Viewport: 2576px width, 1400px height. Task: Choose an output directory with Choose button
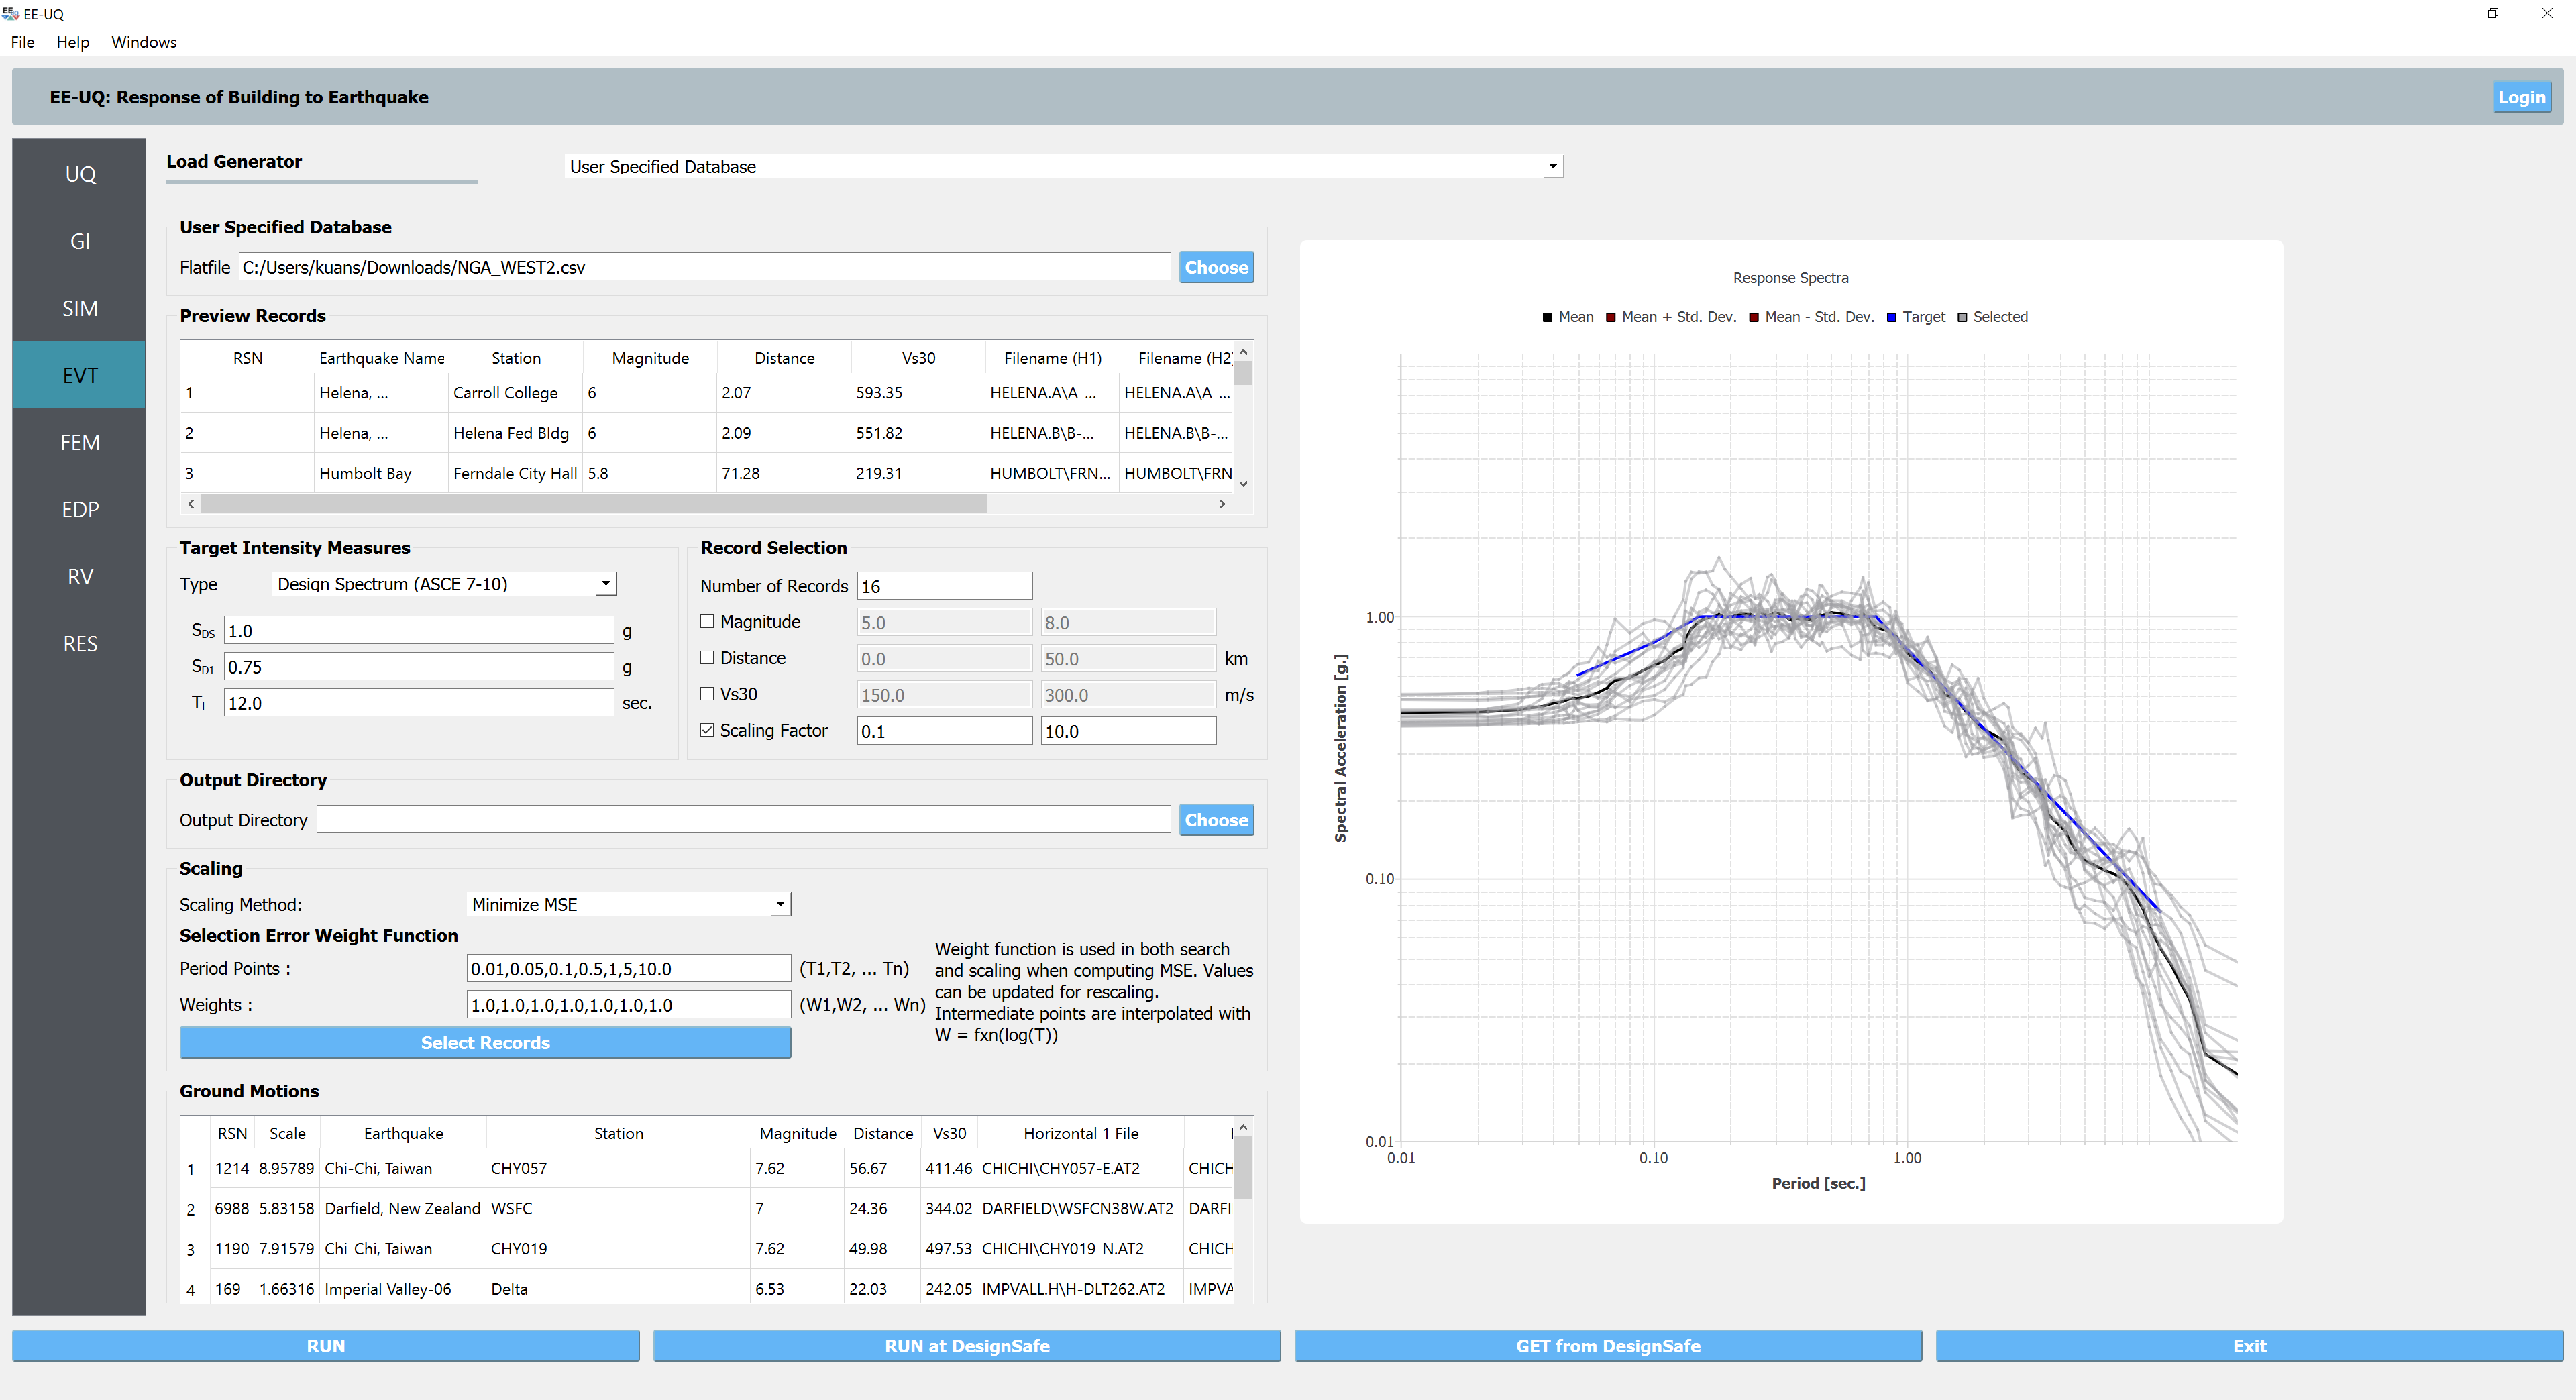click(1216, 820)
